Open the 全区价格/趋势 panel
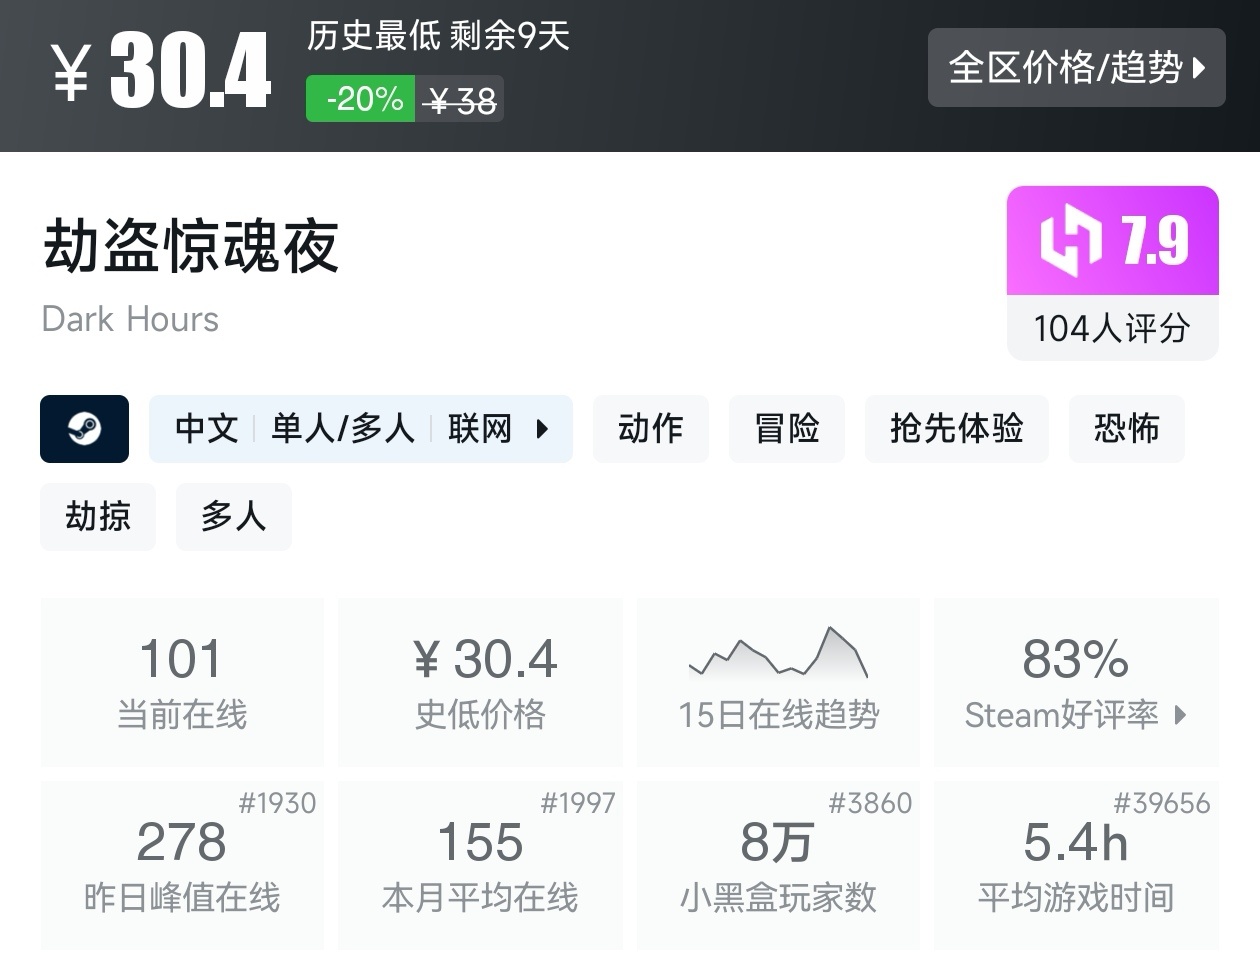This screenshot has width=1260, height=956. click(1077, 68)
